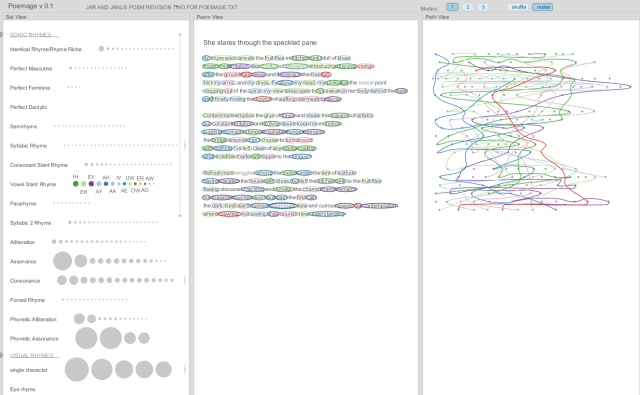Image resolution: width=640 pixels, height=395 pixels.
Task: Choose the dark blue AH vowel circle
Action: pyautogui.click(x=106, y=184)
